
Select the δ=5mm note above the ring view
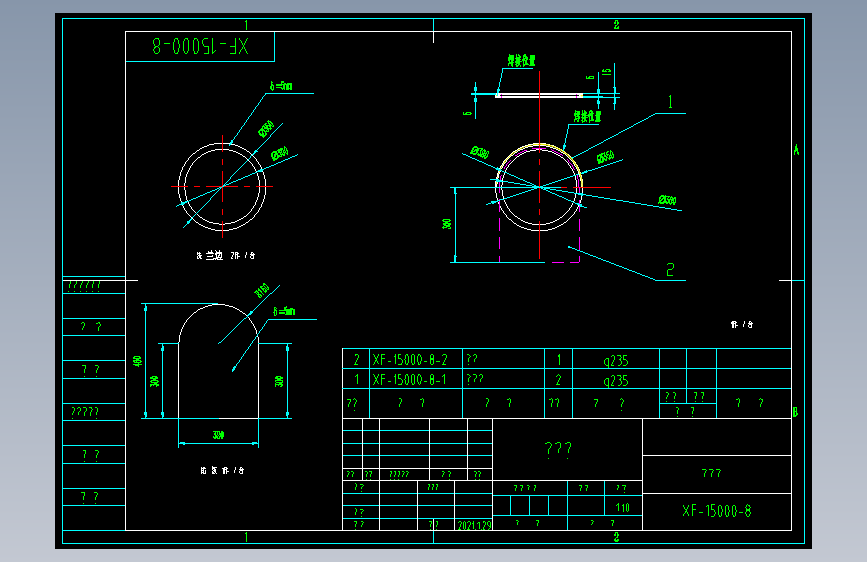pos(281,86)
